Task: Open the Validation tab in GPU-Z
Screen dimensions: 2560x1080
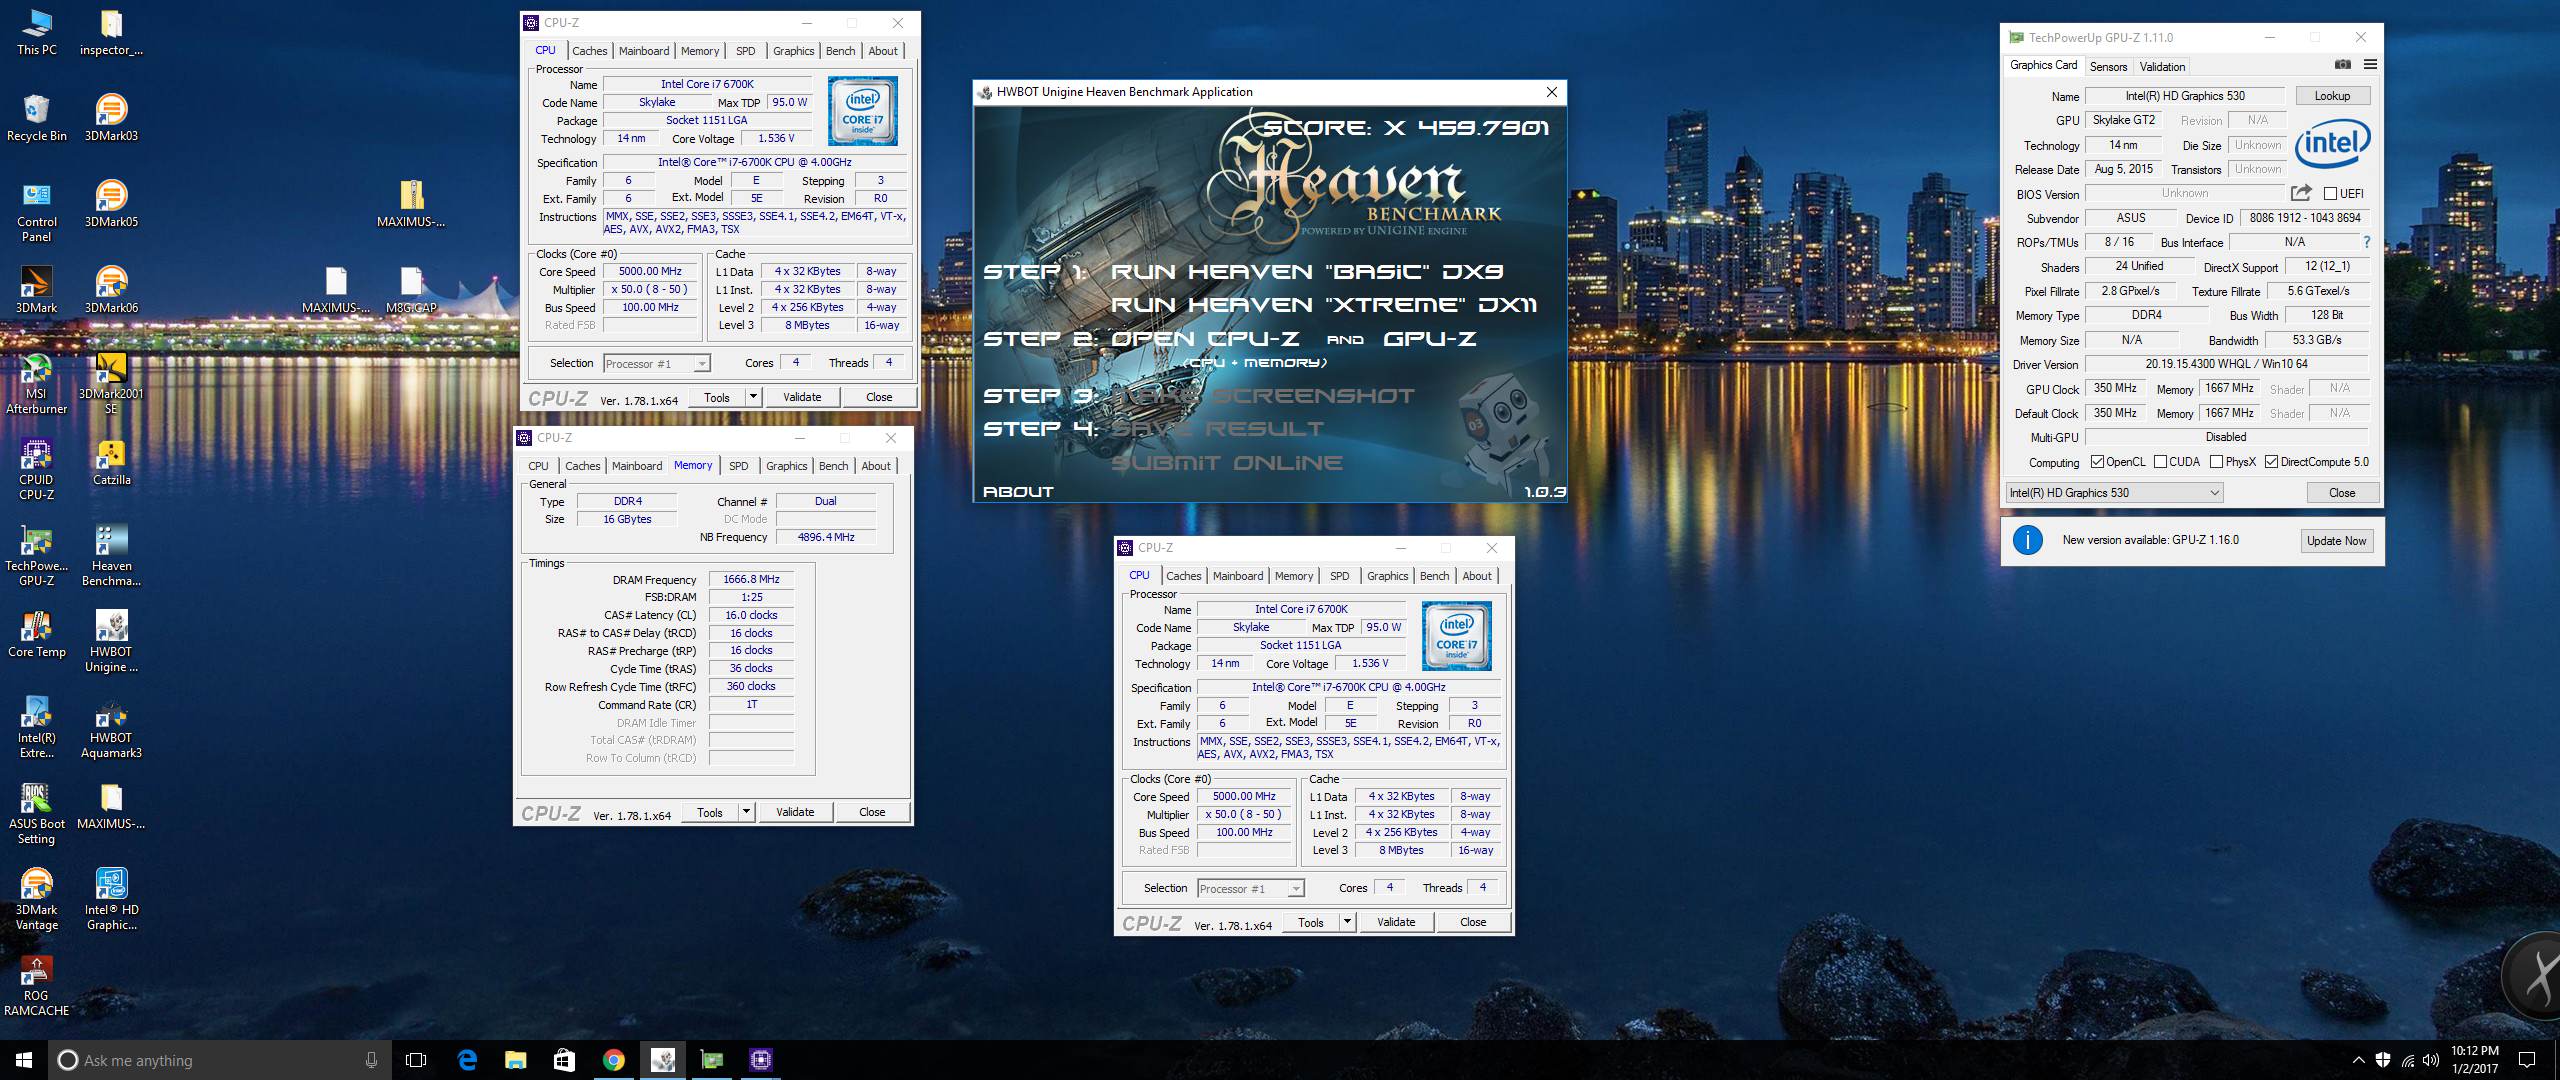Action: pos(2163,67)
